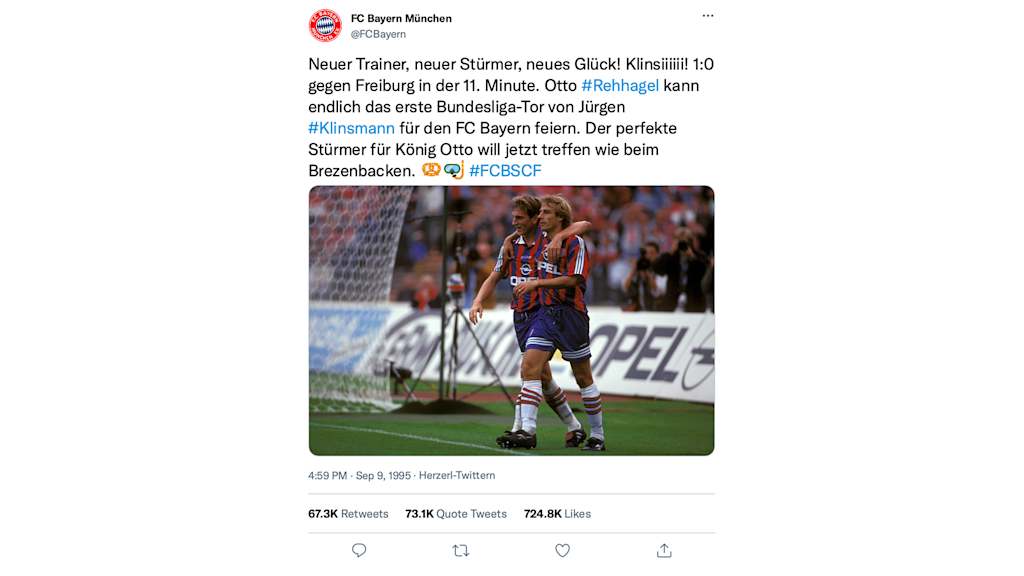Open the #FCBSCF hashtag link
Screen dimensions: 1024x576
[x=505, y=170]
